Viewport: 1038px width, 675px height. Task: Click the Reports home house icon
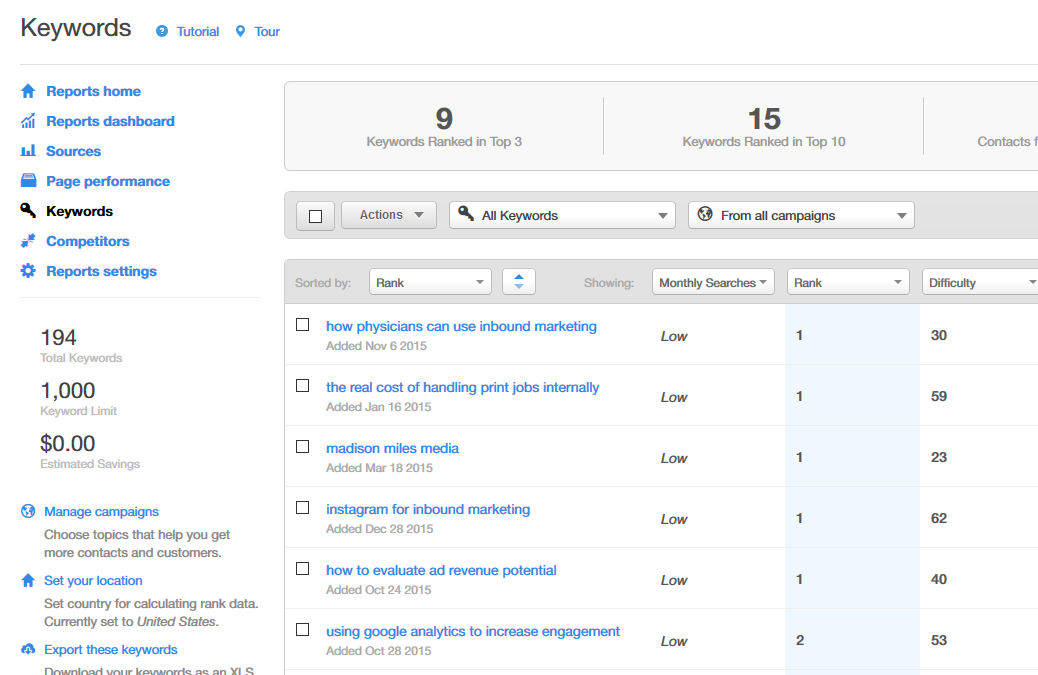pyautogui.click(x=28, y=91)
